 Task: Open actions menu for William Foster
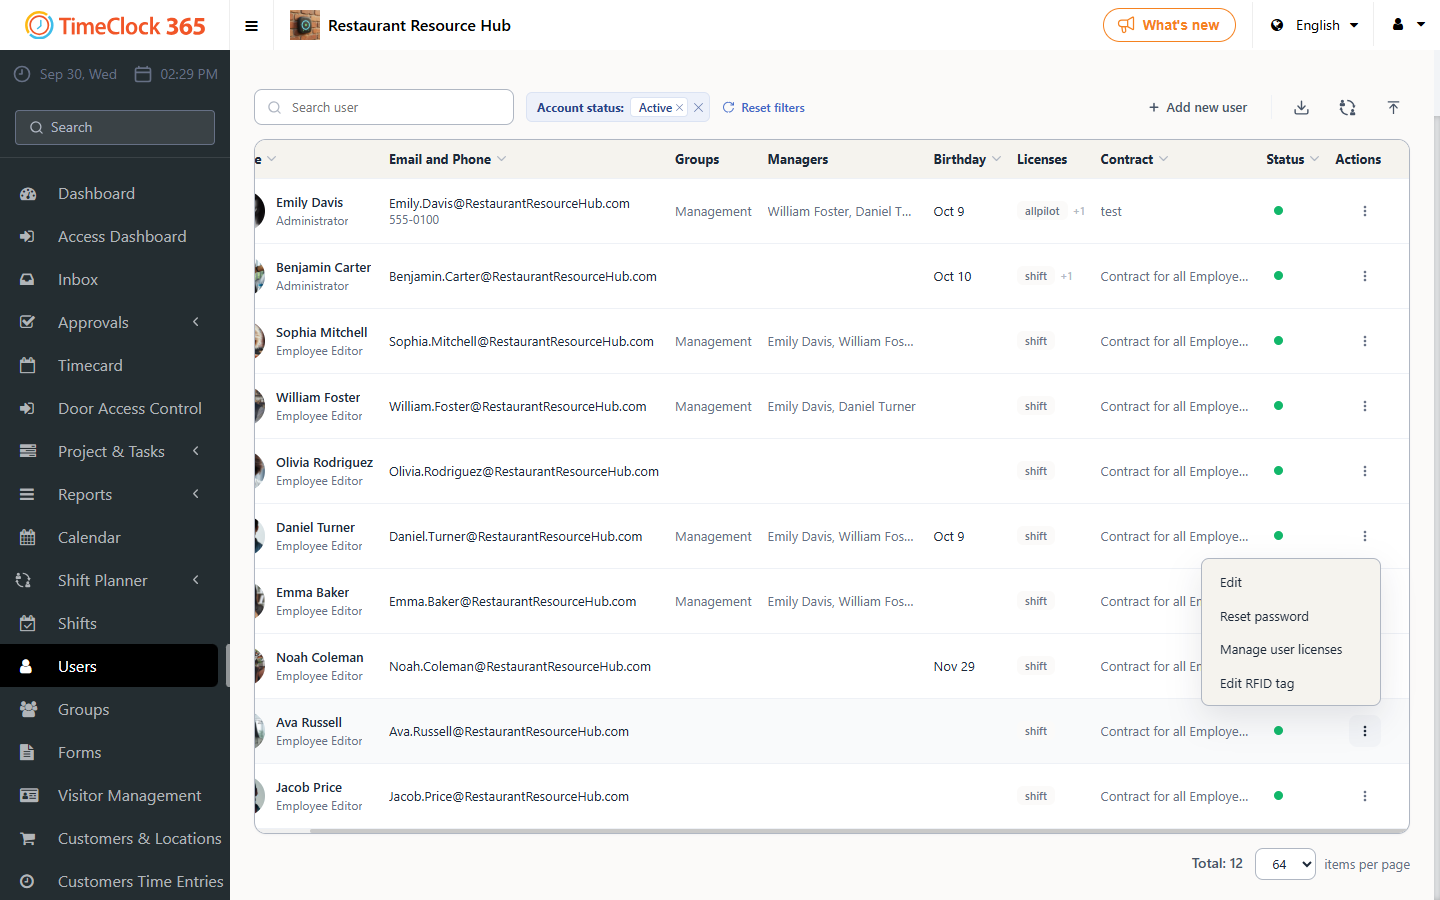pyautogui.click(x=1364, y=406)
